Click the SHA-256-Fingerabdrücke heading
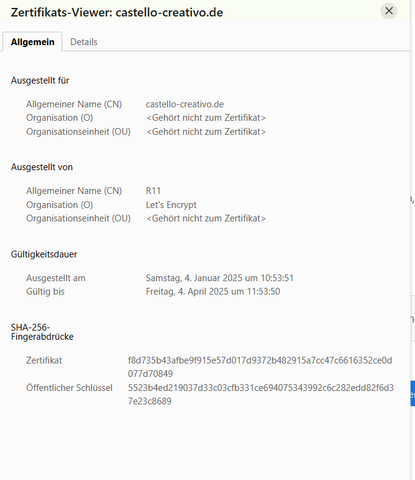415x480 pixels. [x=42, y=332]
